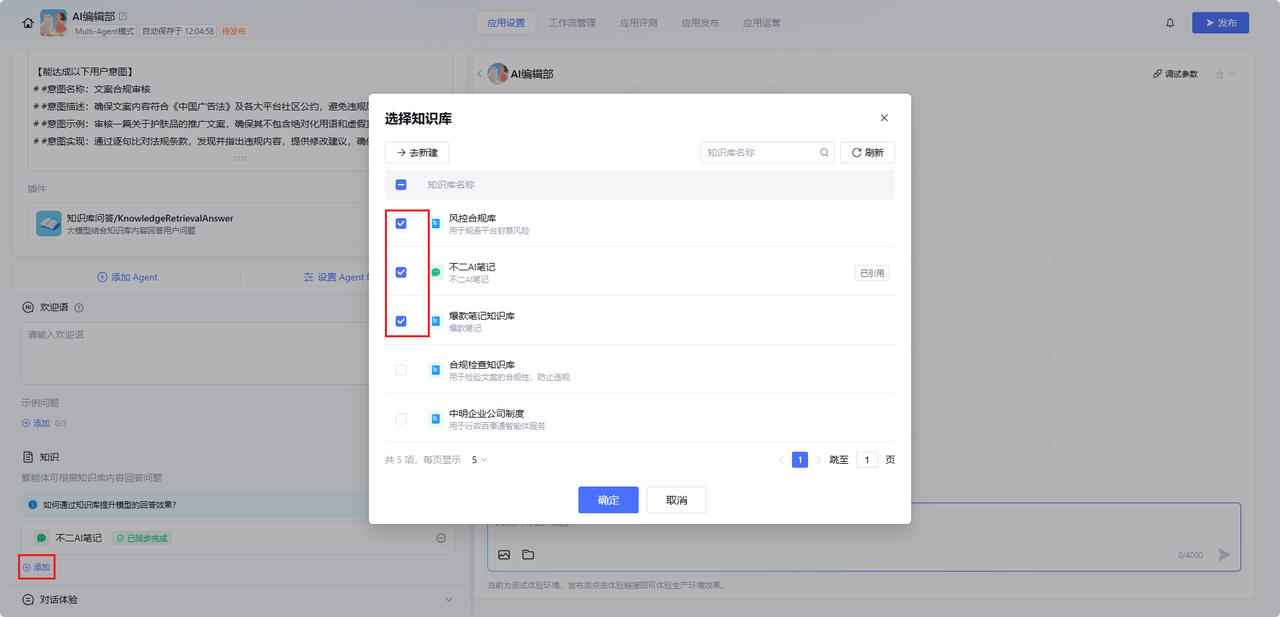Click the 合规检查知识库 document icon
This screenshot has width=1280, height=617.
(435, 370)
